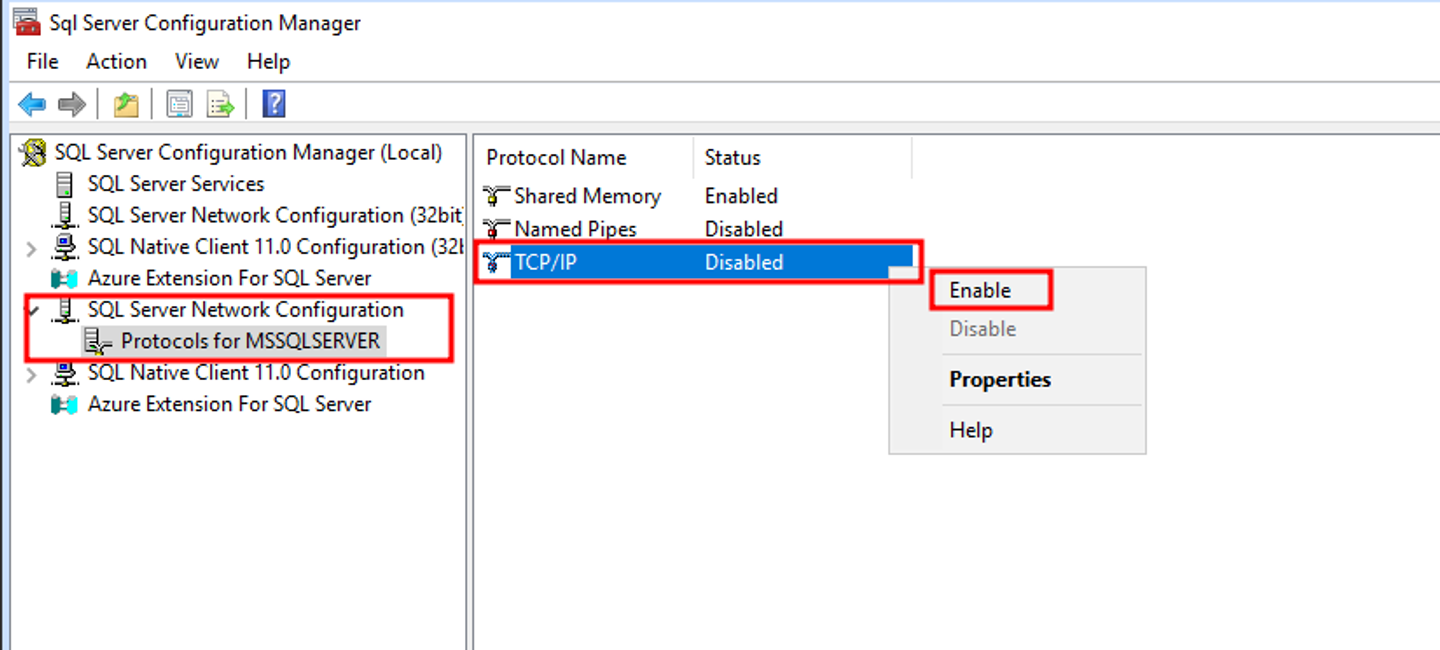Choose Properties in the context menu

coord(1017,380)
